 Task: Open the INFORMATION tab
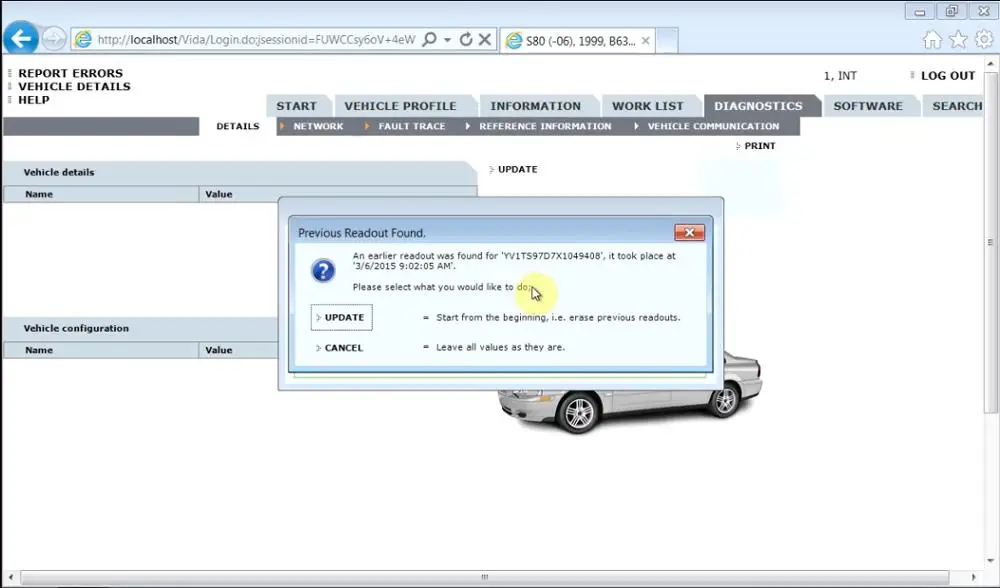pos(535,106)
